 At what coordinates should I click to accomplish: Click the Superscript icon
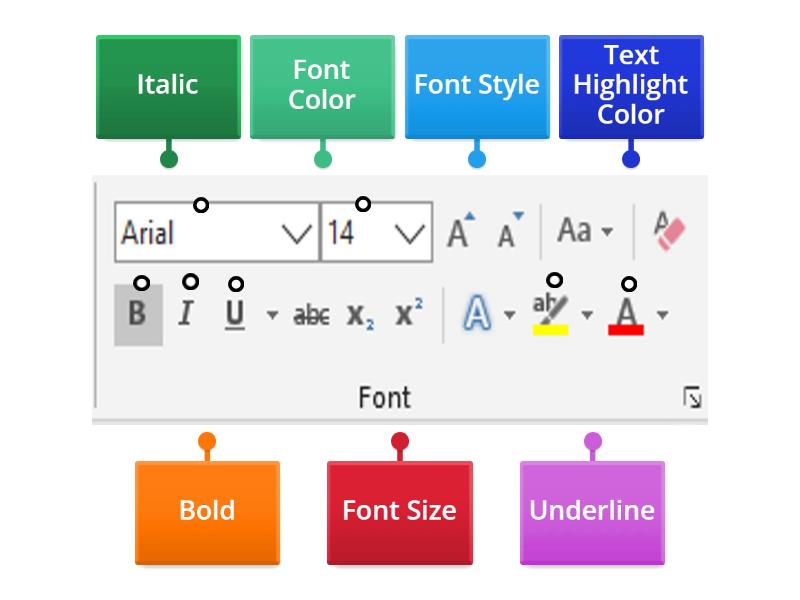point(409,312)
